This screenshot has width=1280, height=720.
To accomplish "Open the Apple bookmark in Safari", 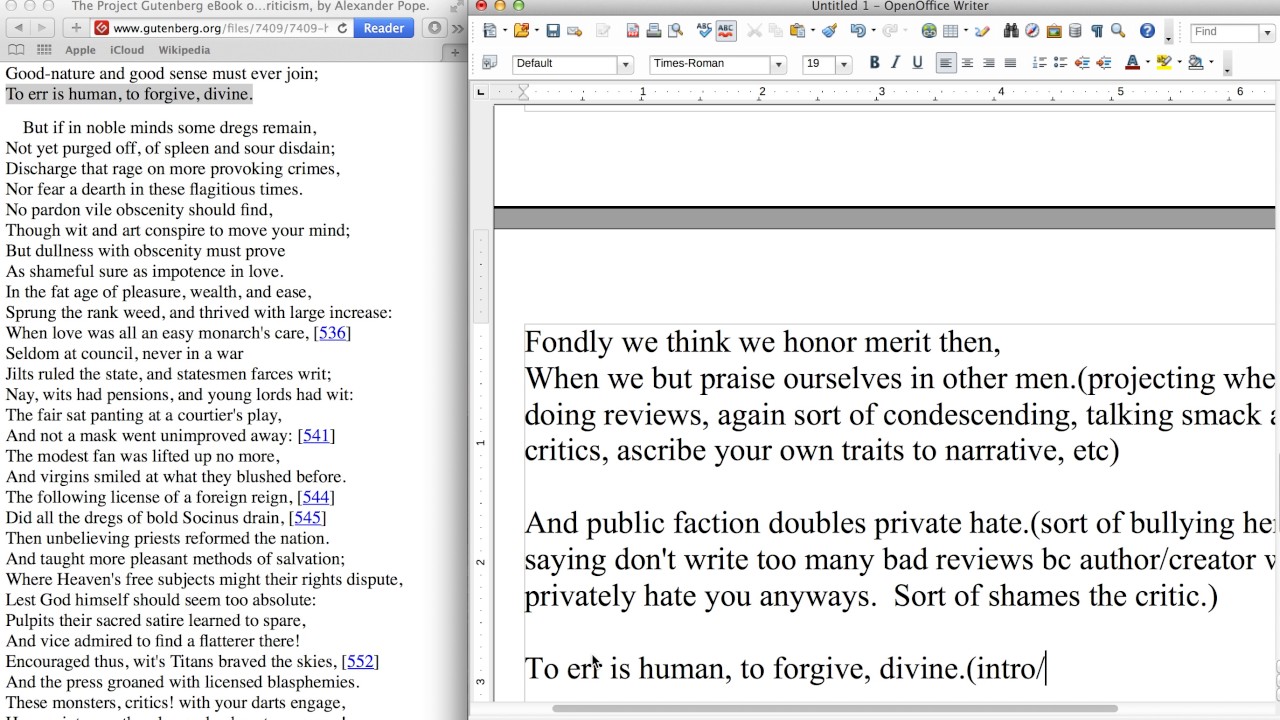I will [x=80, y=50].
